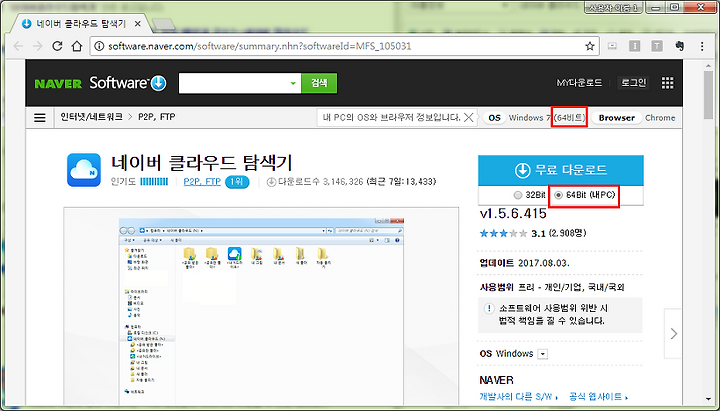Open the search box dropdown arrow
The image size is (720, 411).
tap(292, 83)
